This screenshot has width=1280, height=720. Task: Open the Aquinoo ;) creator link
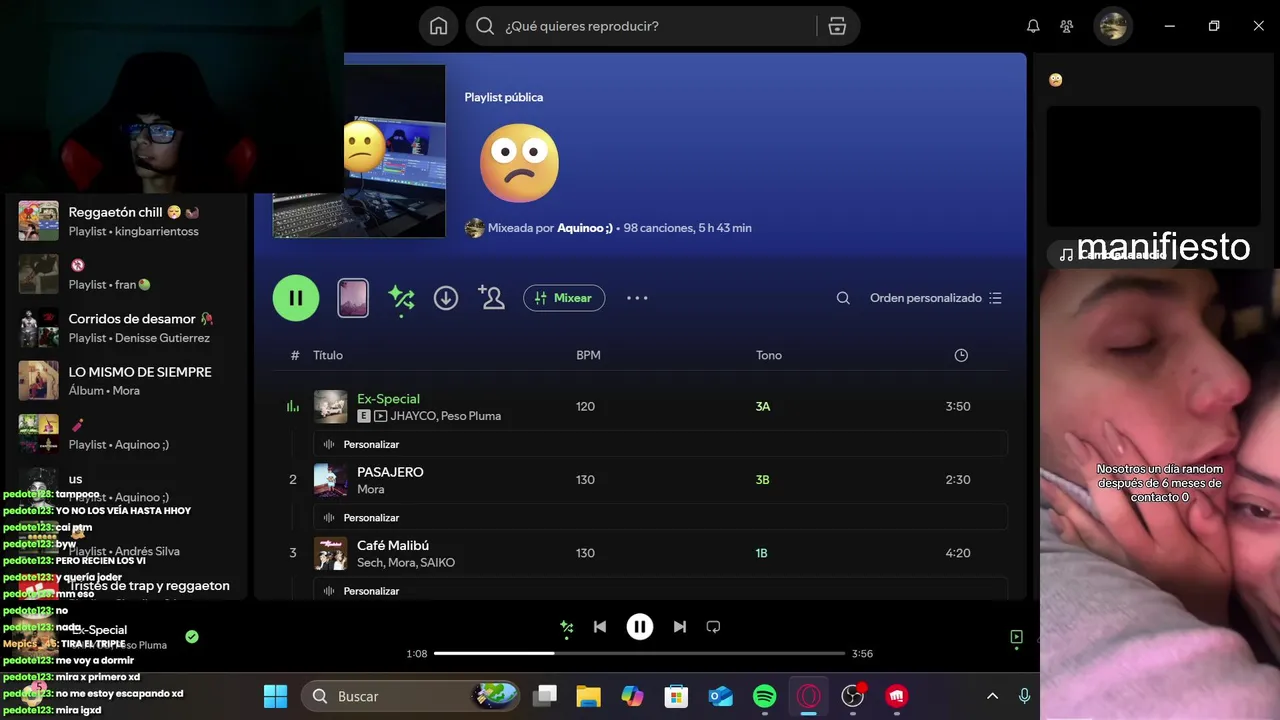(585, 228)
